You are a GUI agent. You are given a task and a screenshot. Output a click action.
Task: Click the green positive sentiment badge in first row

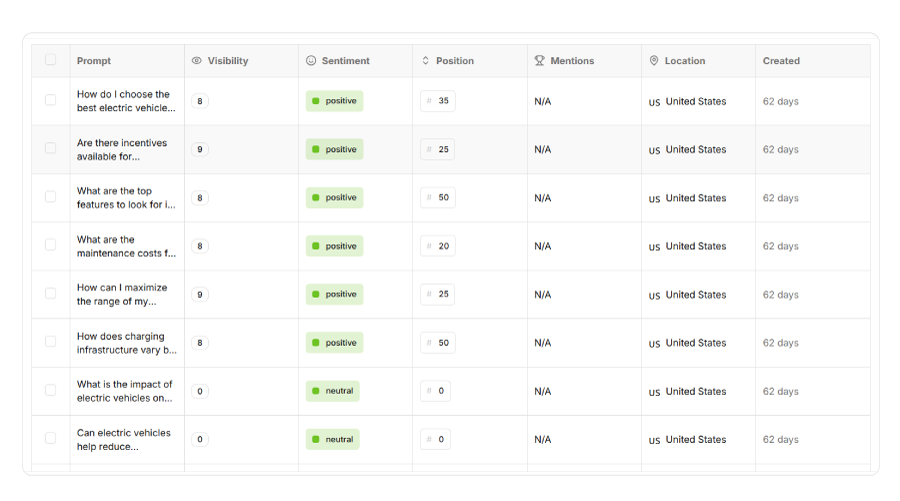tap(334, 101)
